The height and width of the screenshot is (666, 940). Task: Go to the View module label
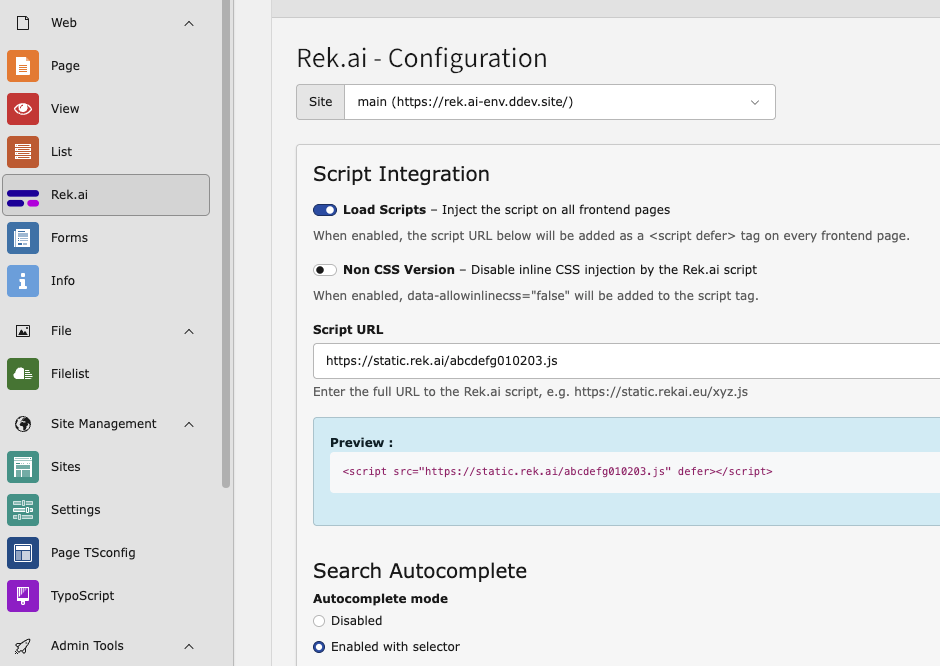65,109
